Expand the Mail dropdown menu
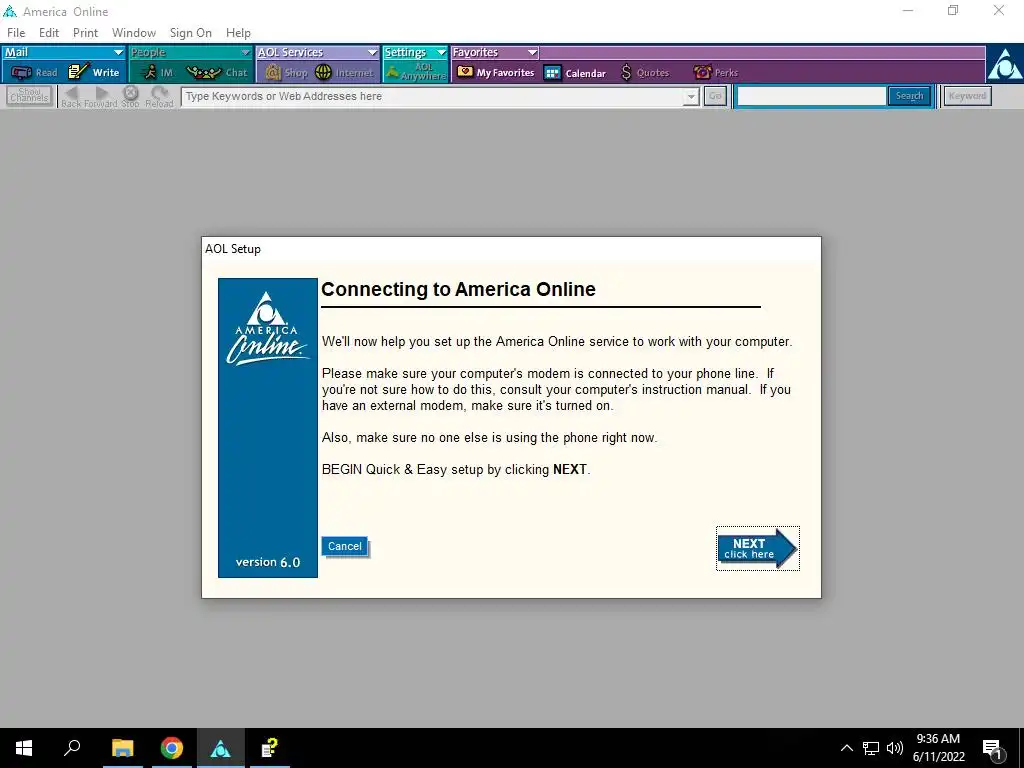1024x768 pixels. click(118, 52)
